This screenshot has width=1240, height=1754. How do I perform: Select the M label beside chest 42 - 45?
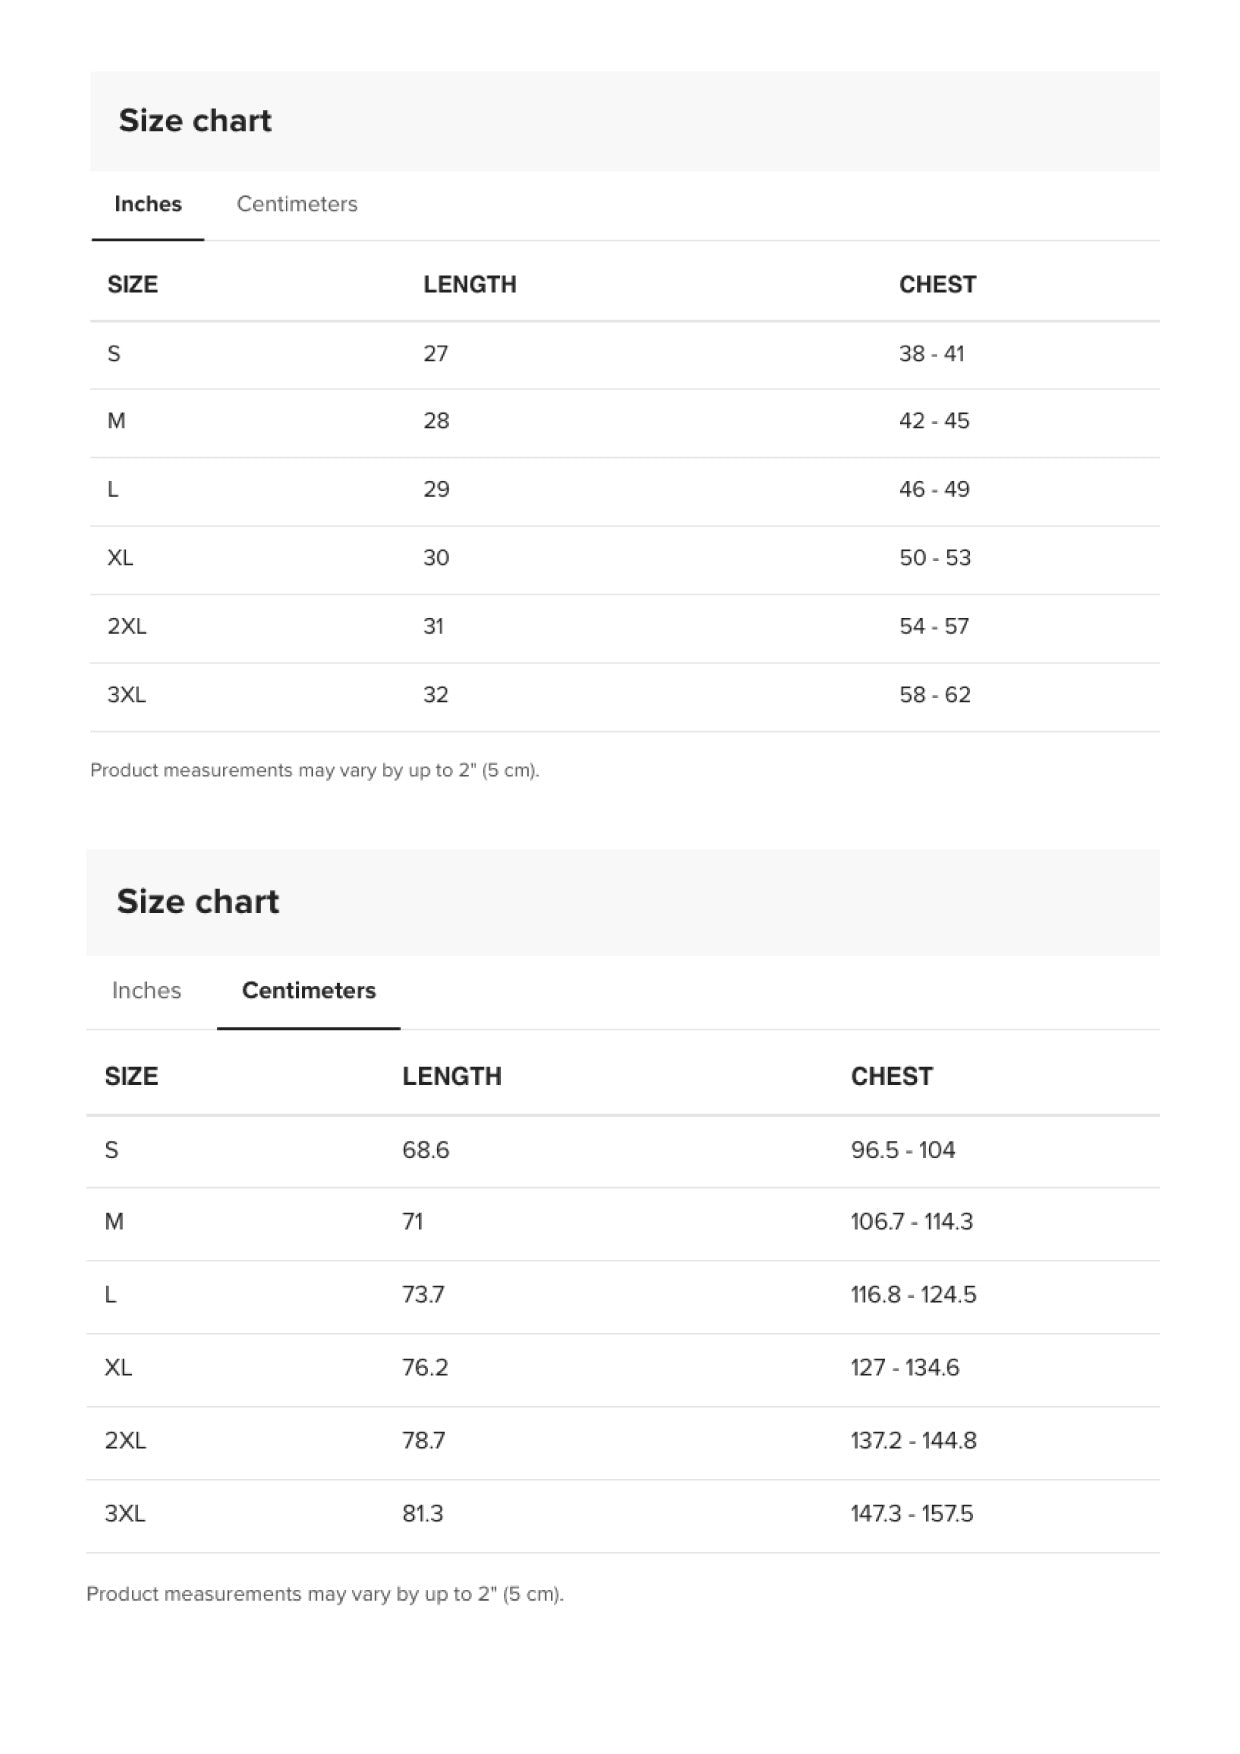pos(116,420)
